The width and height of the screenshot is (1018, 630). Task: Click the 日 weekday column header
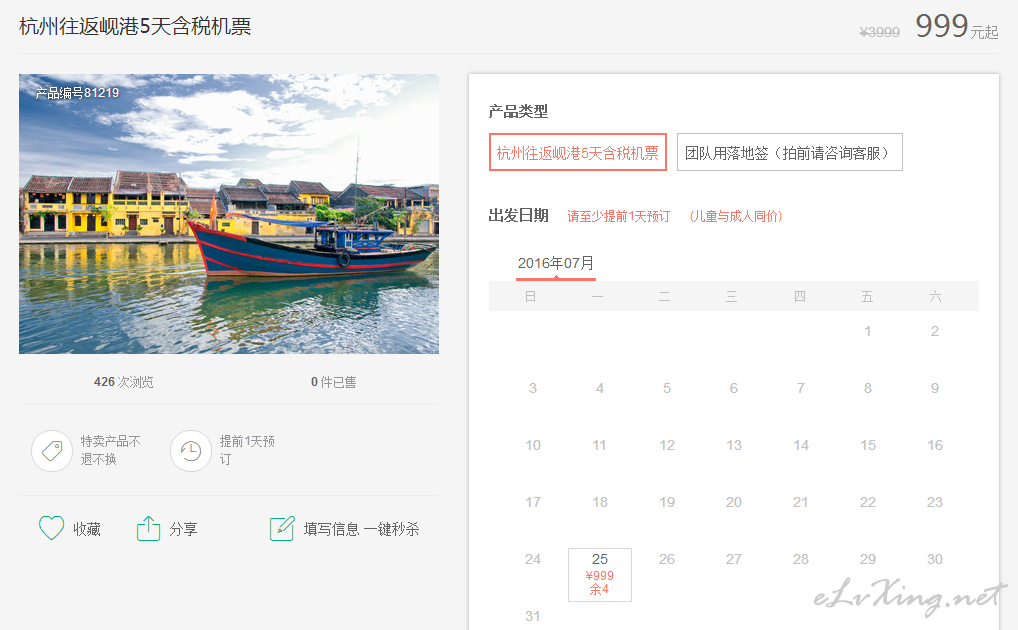point(530,297)
